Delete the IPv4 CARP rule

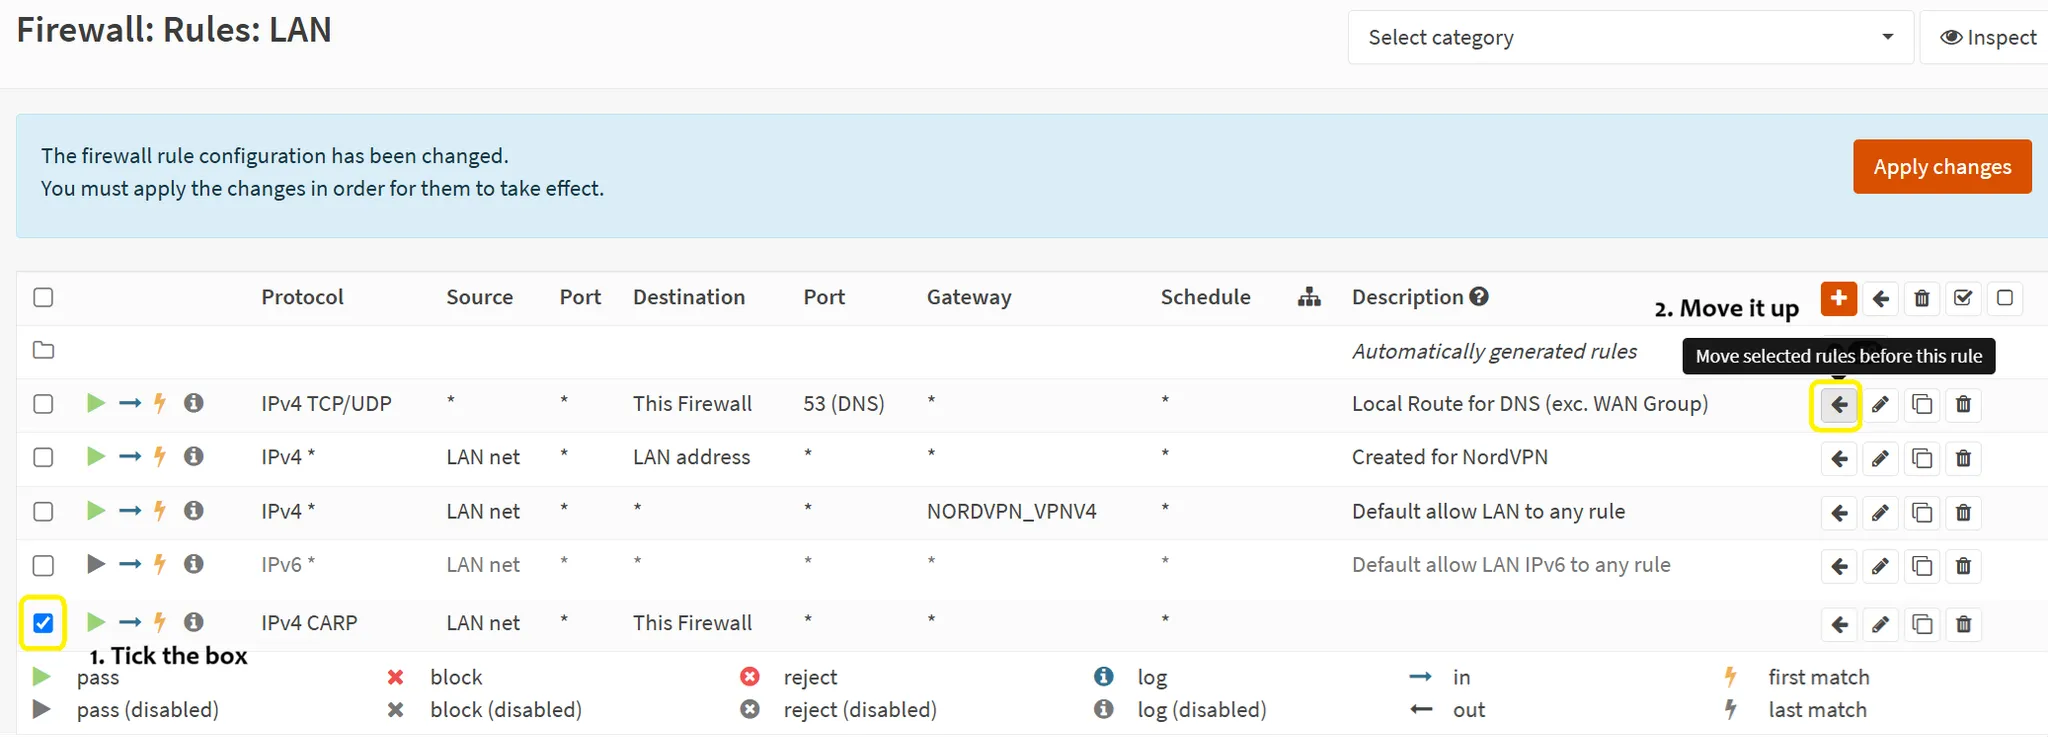(1963, 625)
